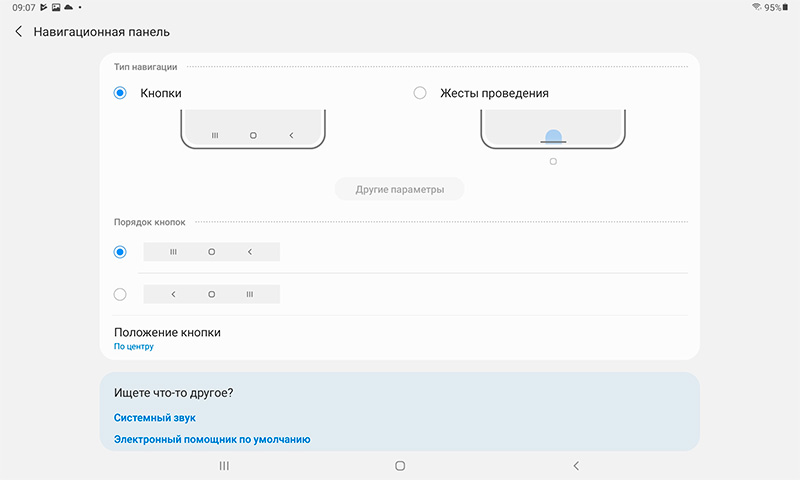This screenshot has width=800, height=480.
Task: Tap the battery icon in status bar
Action: click(786, 7)
